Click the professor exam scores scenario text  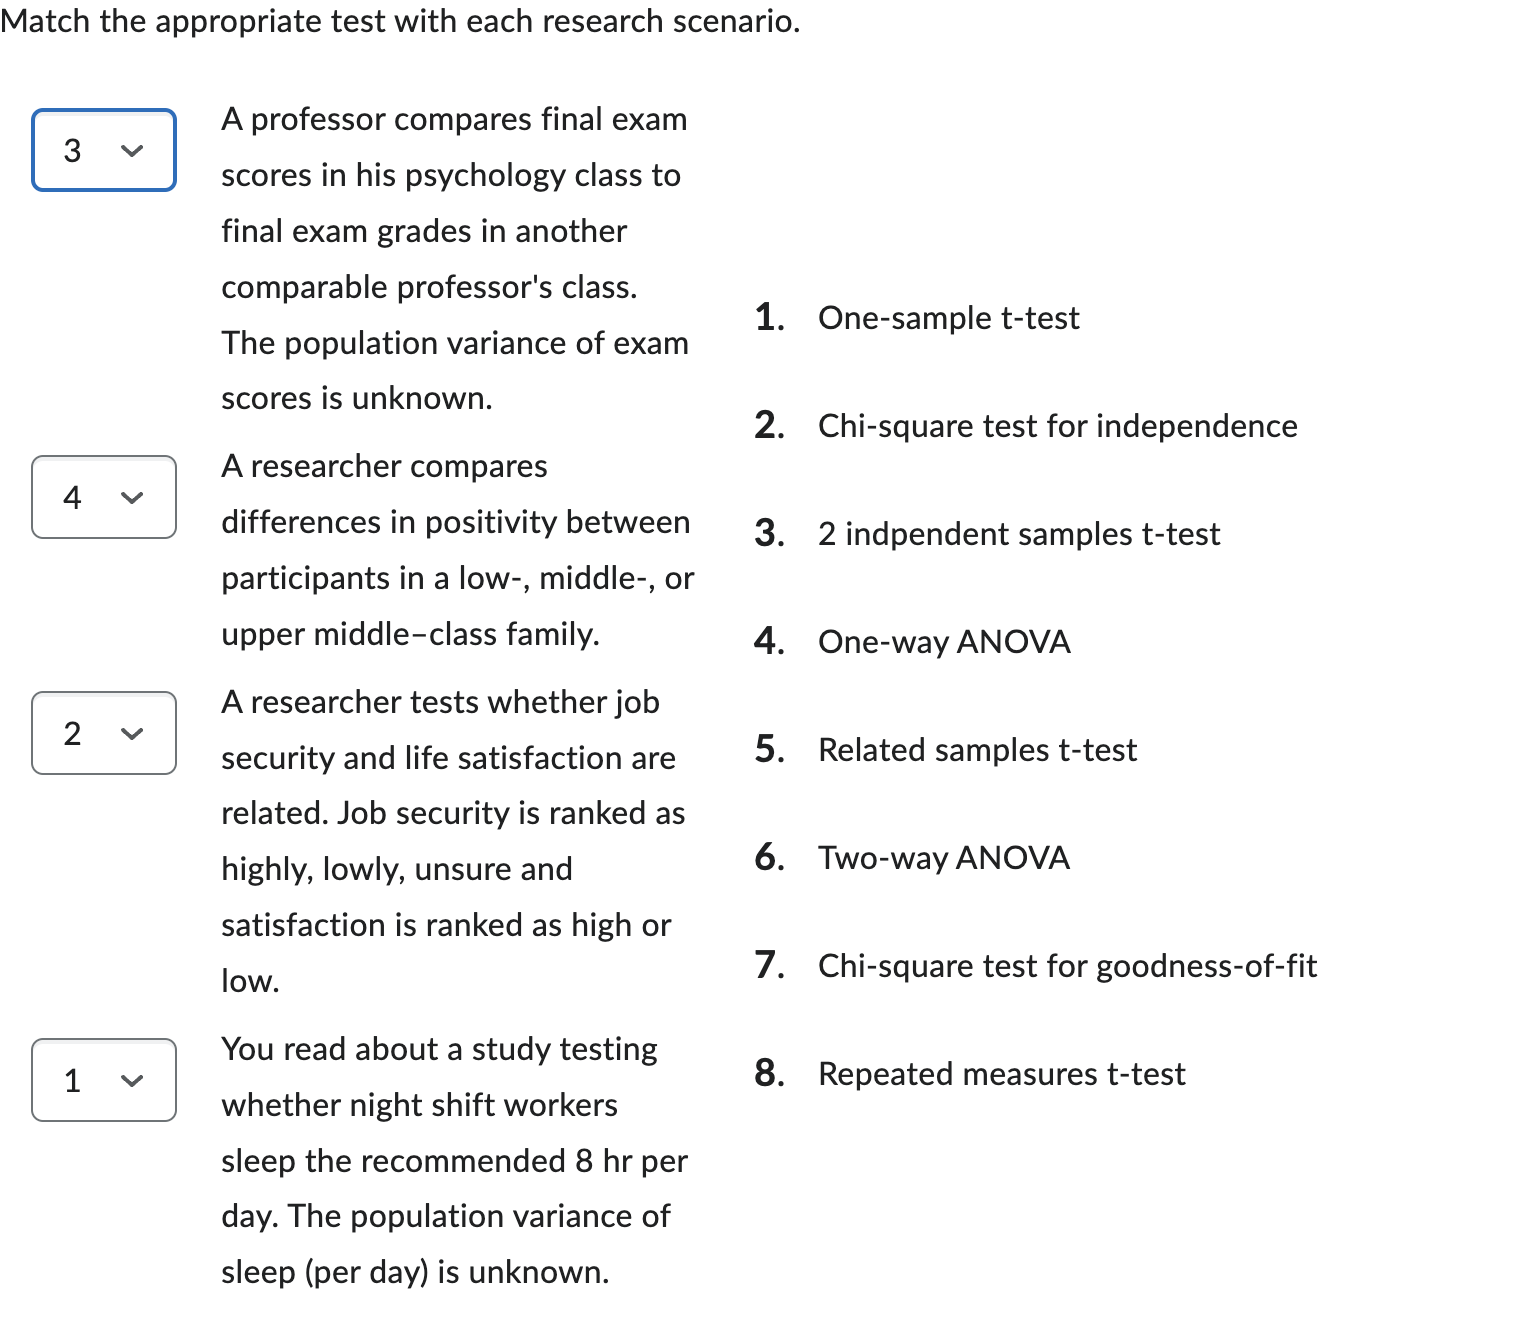pyautogui.click(x=455, y=258)
